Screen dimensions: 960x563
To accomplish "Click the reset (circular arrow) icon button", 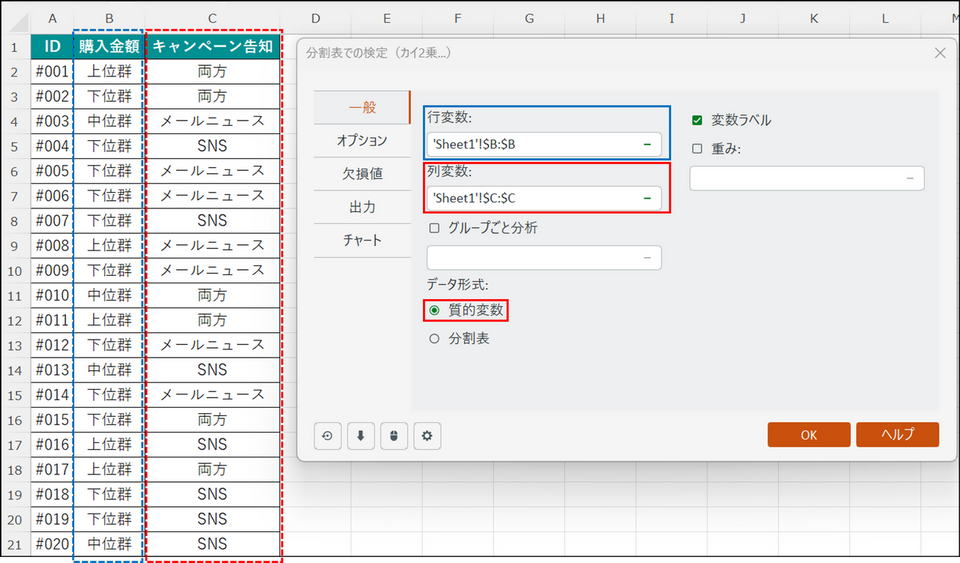I will (x=327, y=436).
